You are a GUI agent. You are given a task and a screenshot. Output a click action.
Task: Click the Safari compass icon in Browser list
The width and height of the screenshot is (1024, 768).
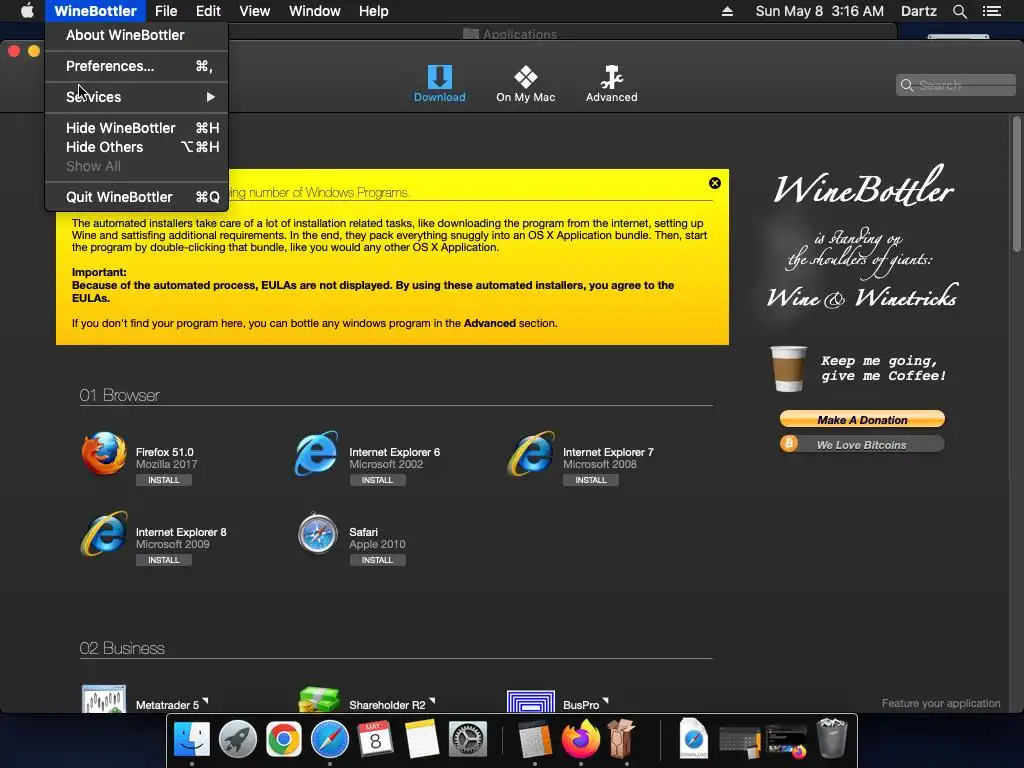[x=317, y=534]
